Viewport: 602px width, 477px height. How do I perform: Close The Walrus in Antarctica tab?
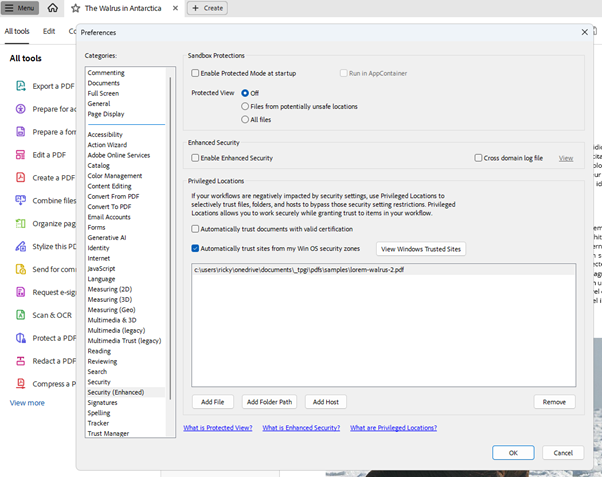(175, 8)
